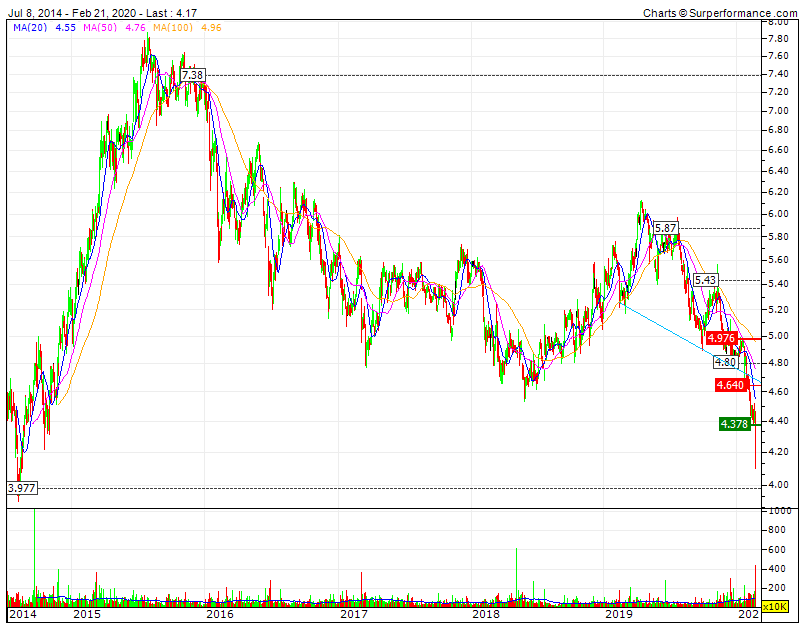Select the MA(50) legend label

pyautogui.click(x=100, y=28)
